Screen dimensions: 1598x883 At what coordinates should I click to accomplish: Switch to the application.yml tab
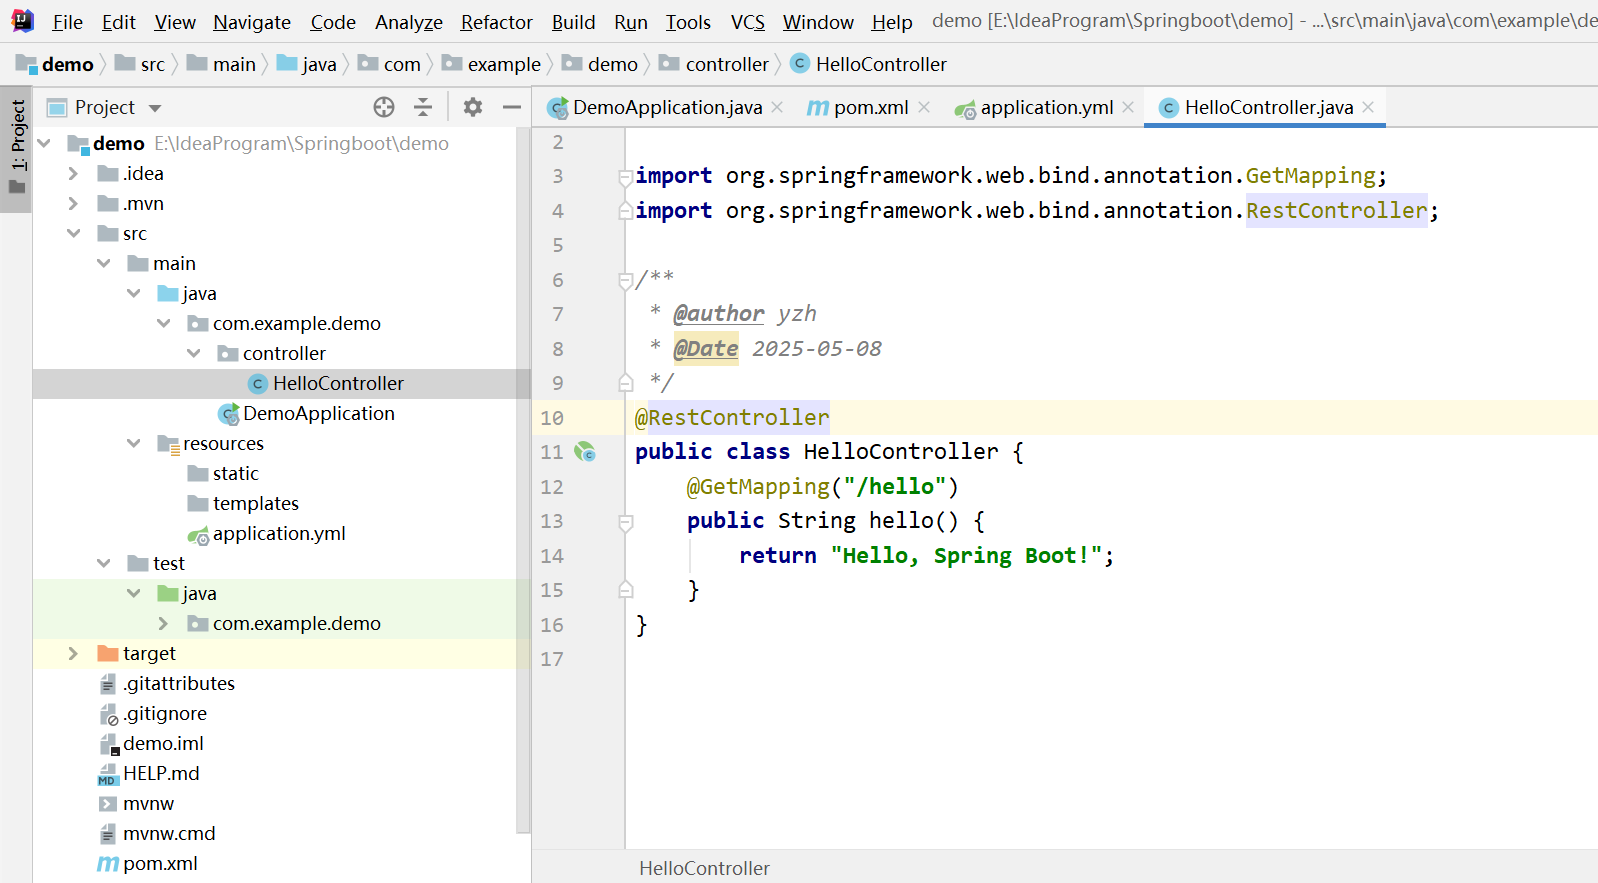click(1047, 107)
